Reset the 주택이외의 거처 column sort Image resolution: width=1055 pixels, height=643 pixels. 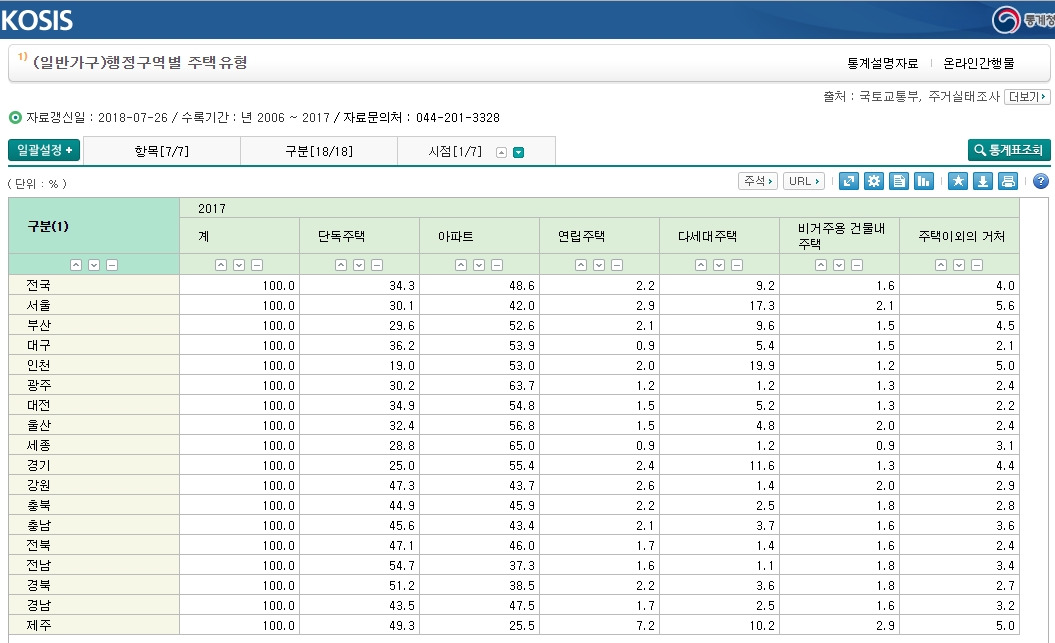pos(978,265)
